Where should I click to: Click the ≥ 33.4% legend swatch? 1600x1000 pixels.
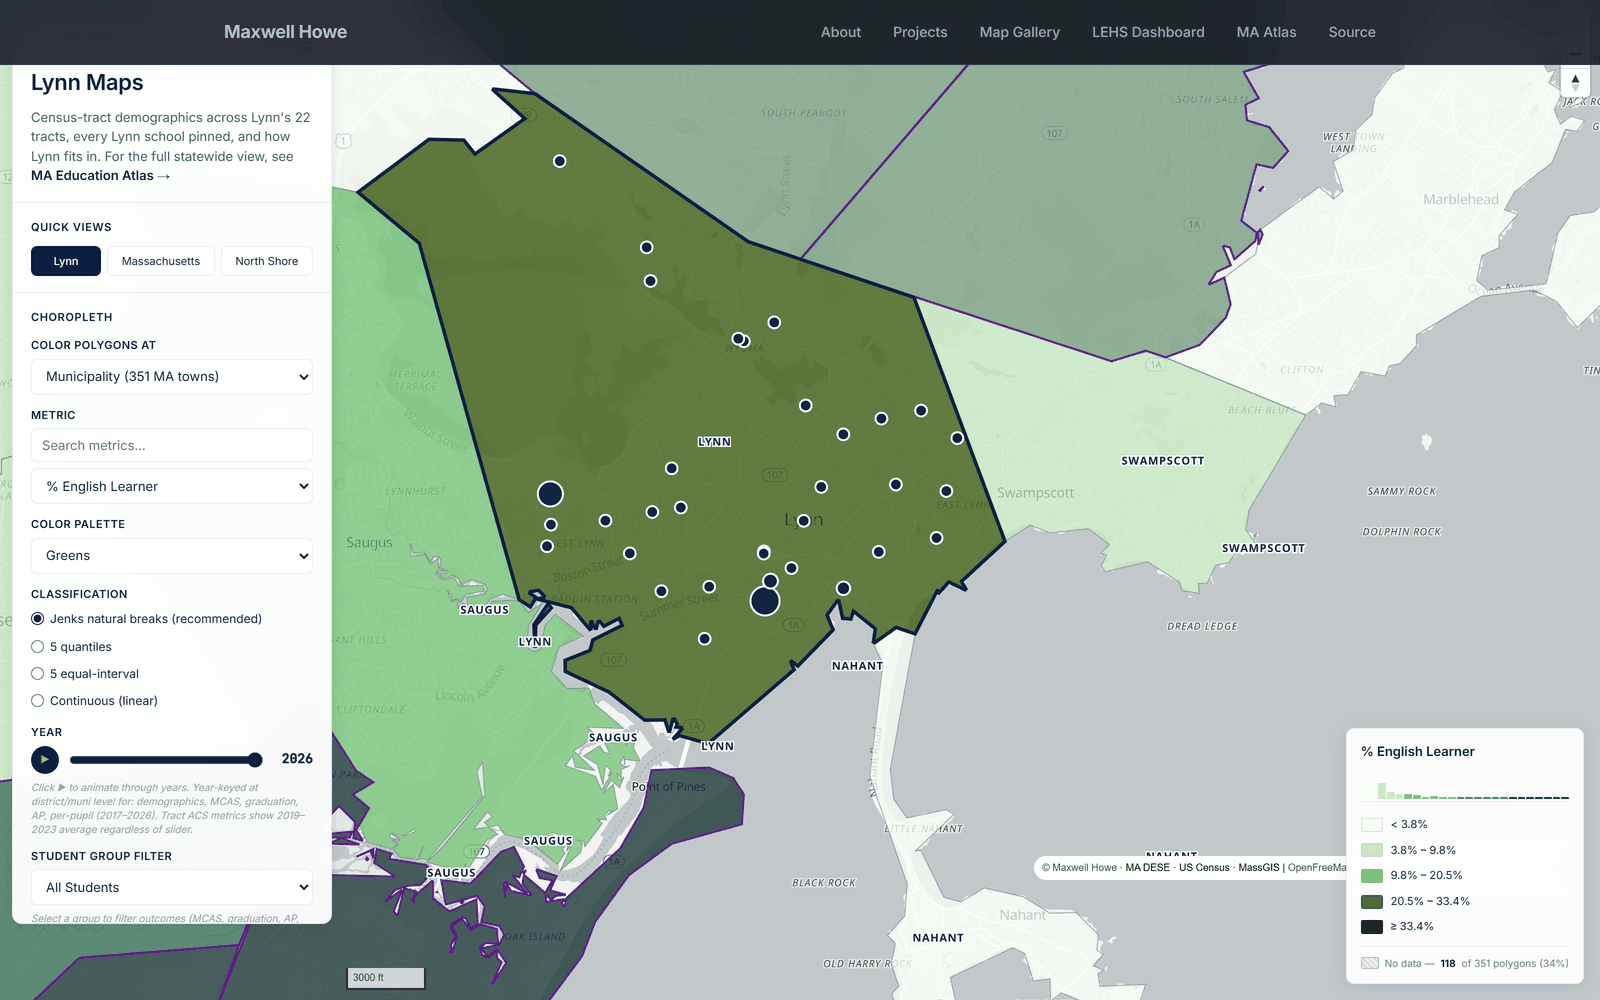(1372, 927)
